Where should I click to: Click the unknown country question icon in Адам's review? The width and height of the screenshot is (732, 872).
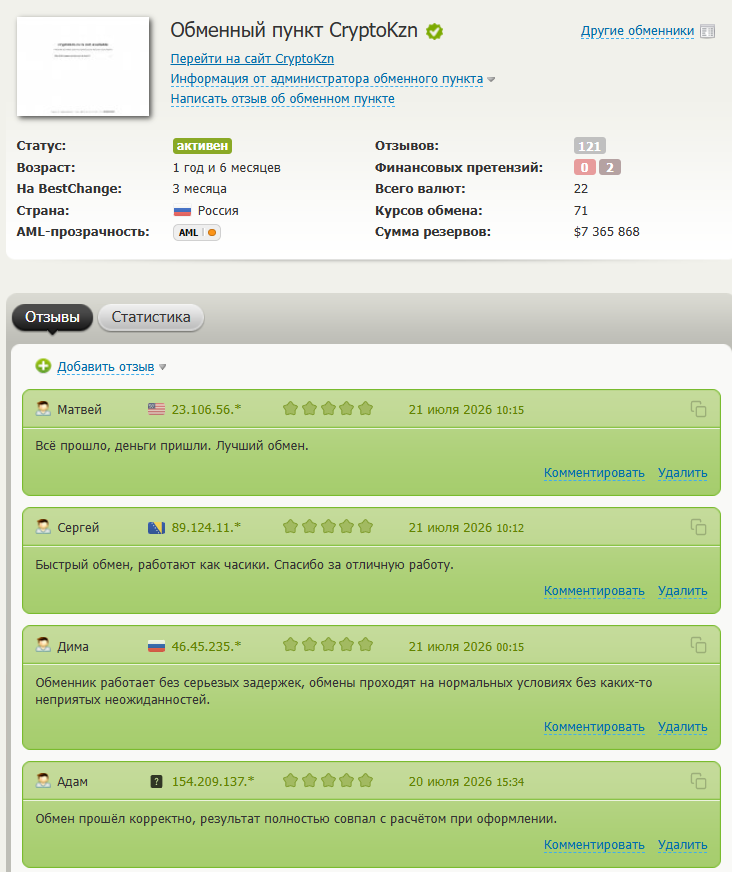157,781
